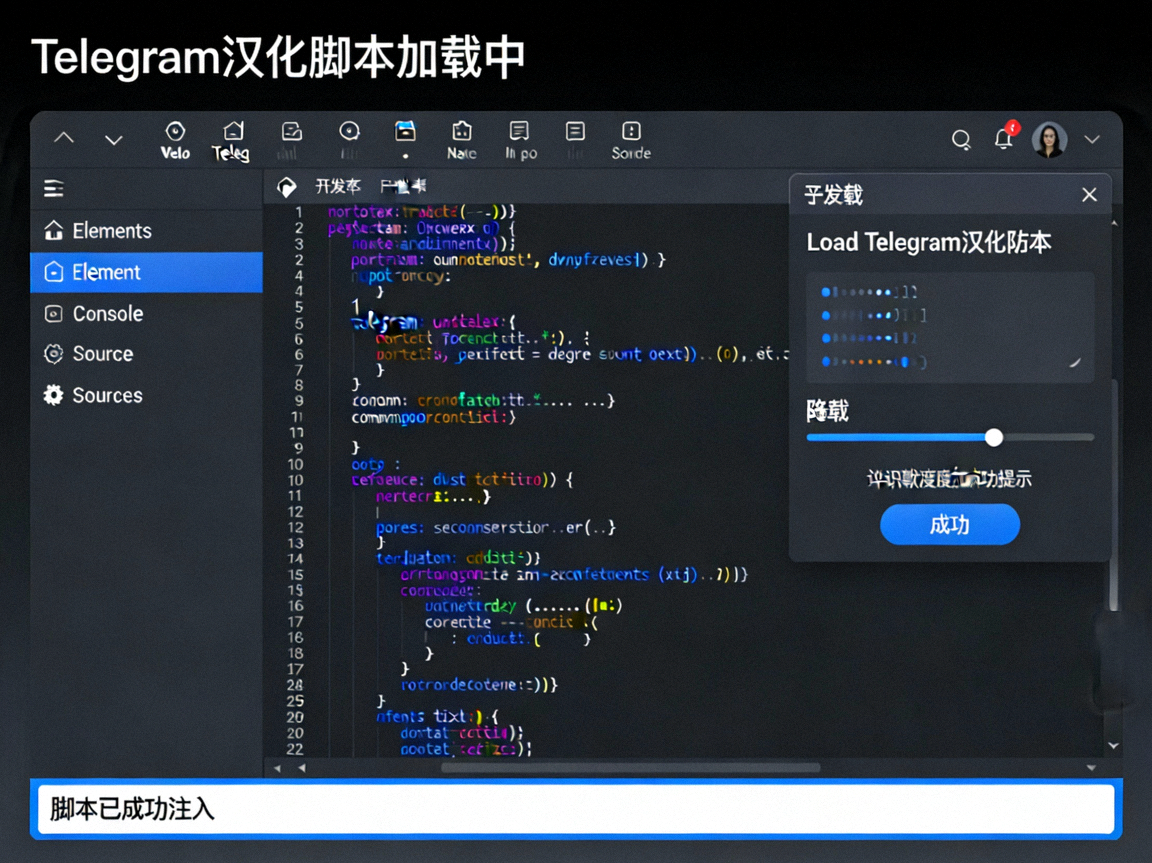Select the Velo toolbar icon
1152x863 pixels.
click(x=175, y=138)
